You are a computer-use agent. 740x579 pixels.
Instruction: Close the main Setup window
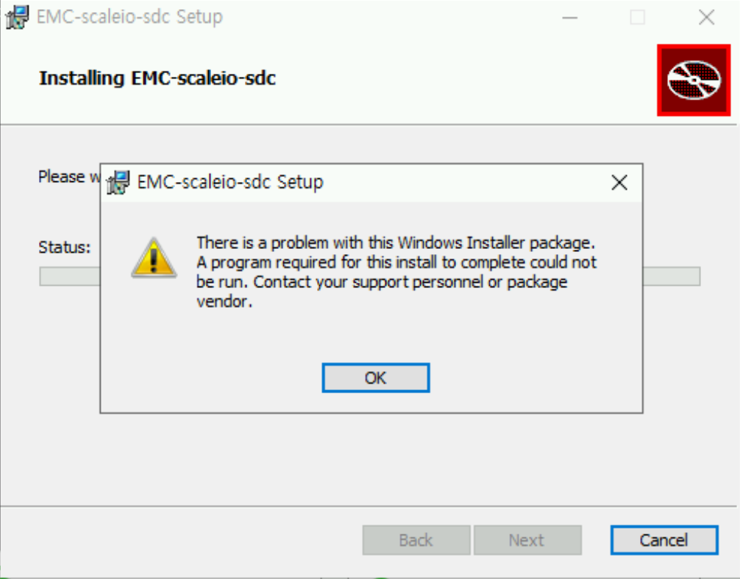tap(706, 17)
